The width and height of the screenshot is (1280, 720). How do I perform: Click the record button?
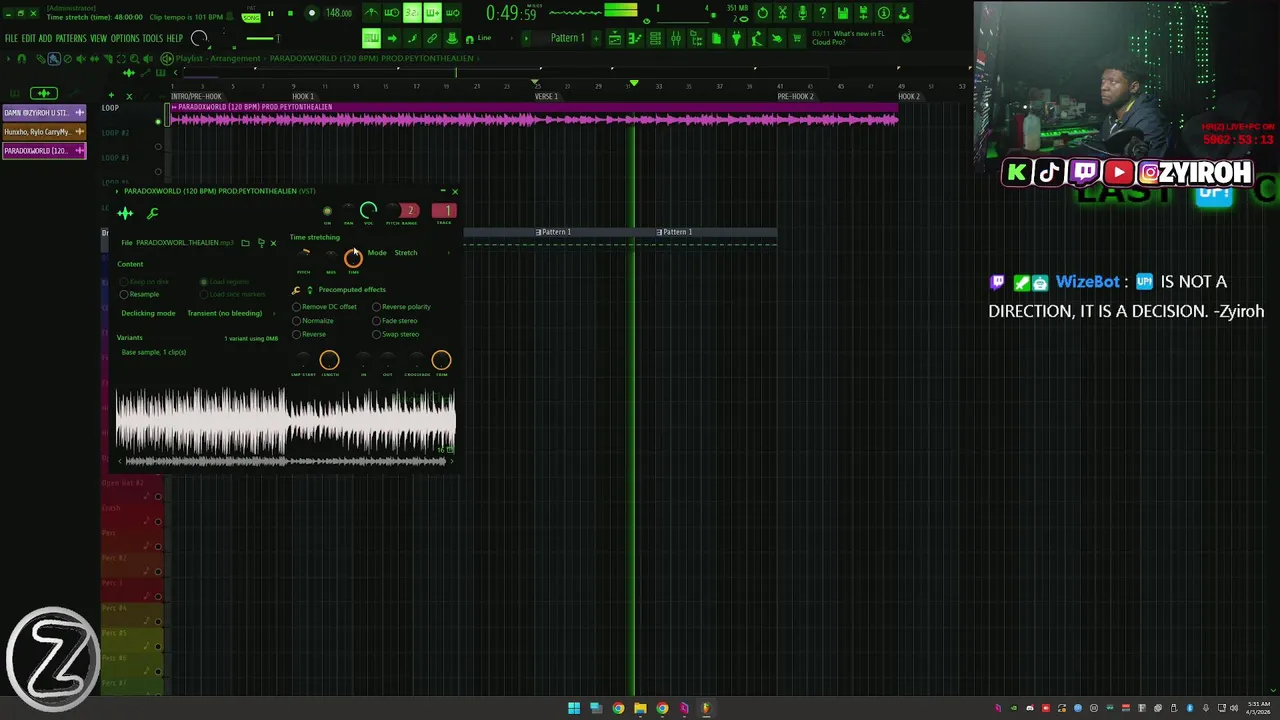(311, 13)
